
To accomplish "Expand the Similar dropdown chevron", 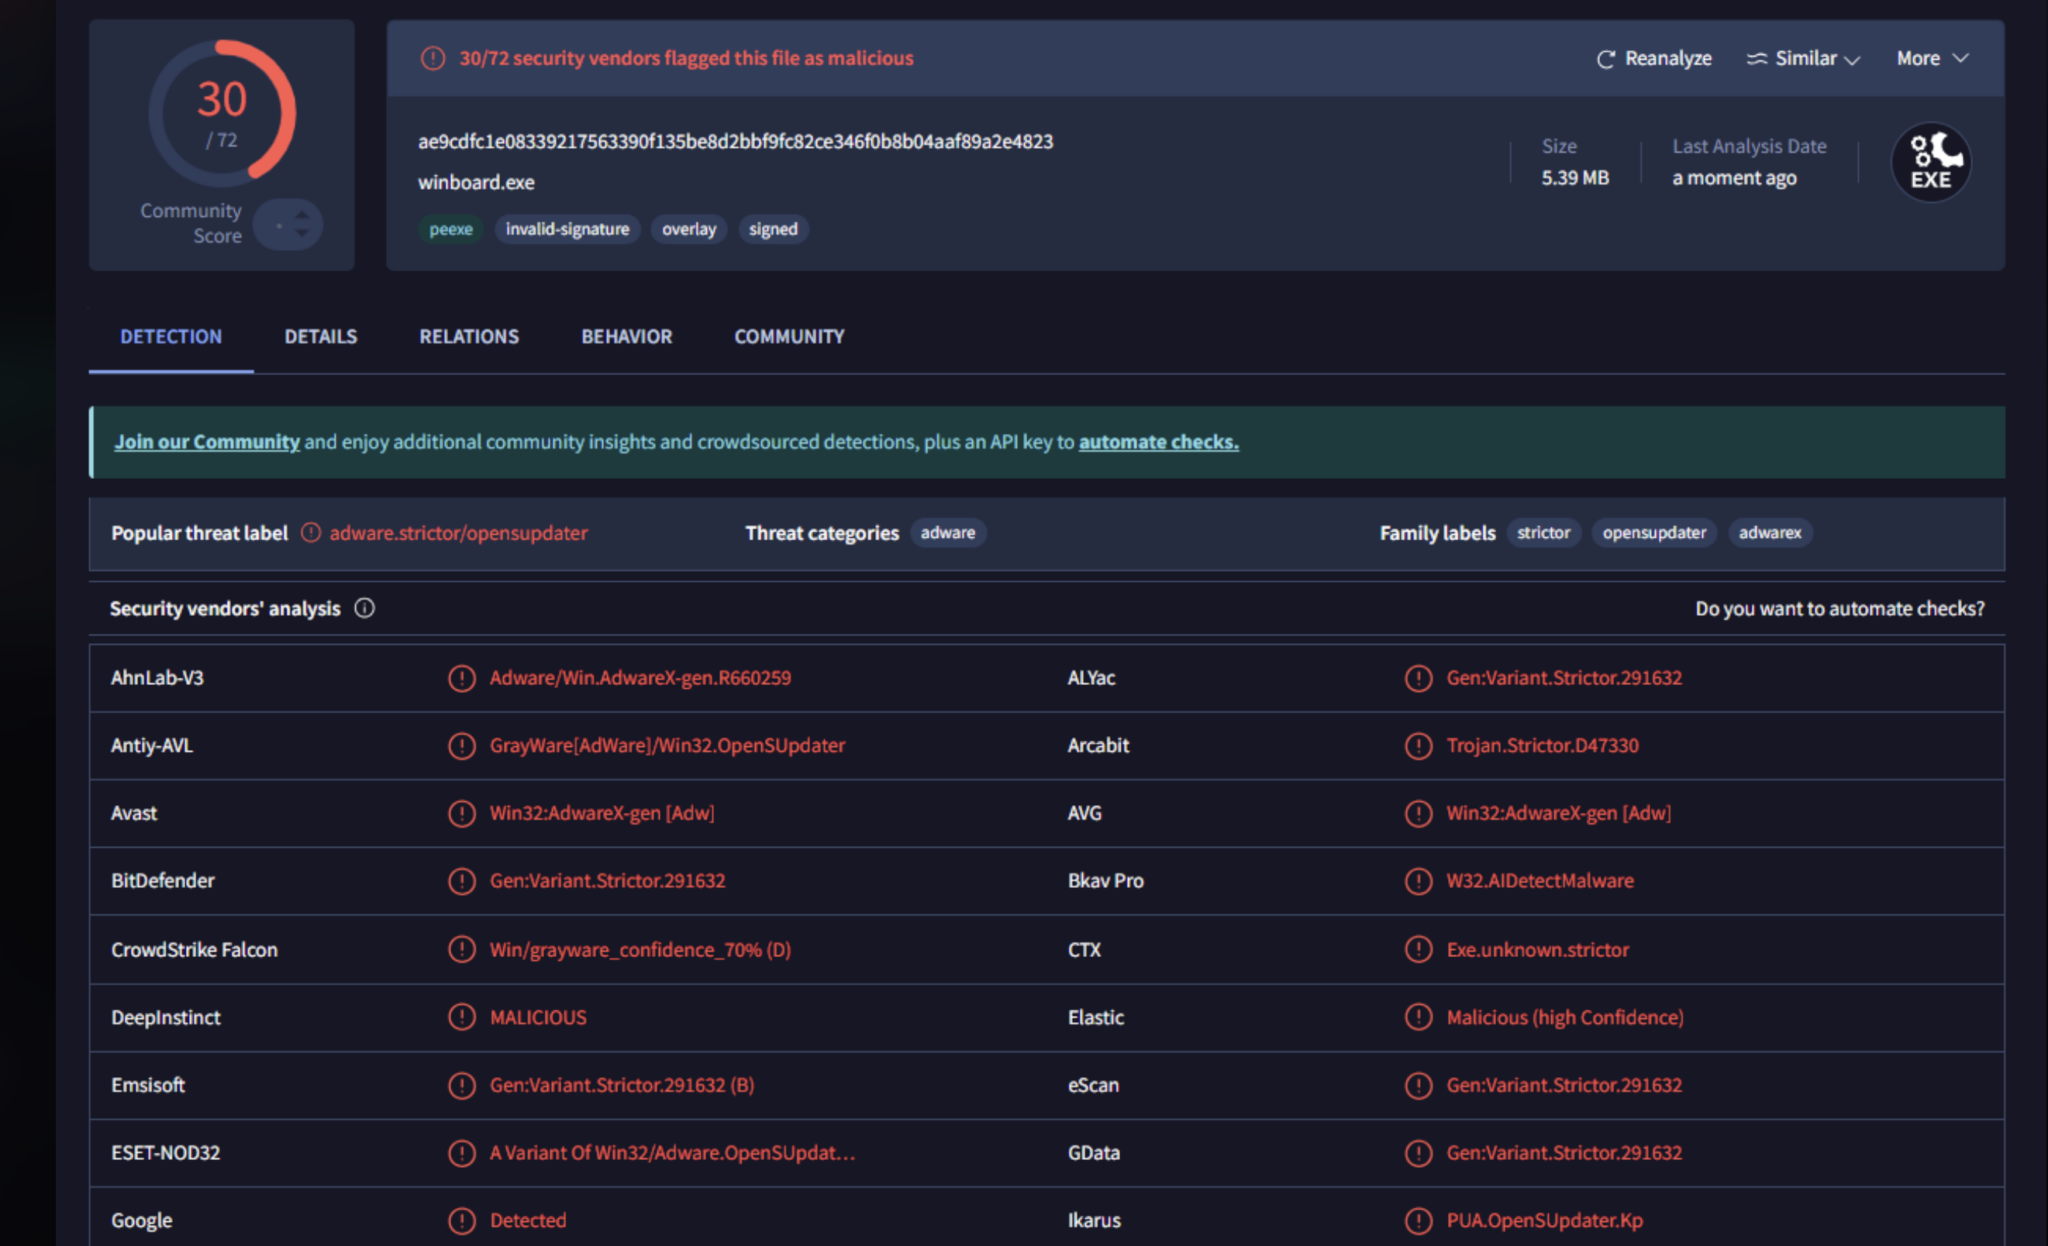I will (1852, 60).
